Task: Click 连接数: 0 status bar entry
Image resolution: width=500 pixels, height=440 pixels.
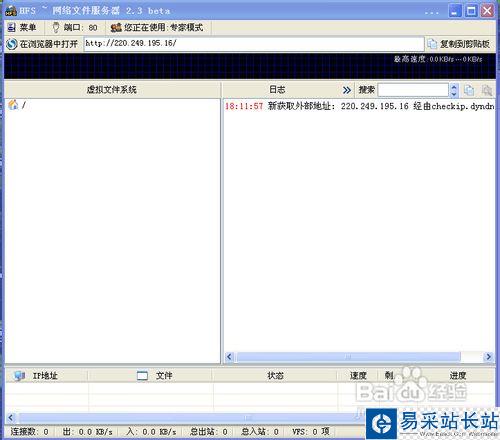Action: [29, 432]
